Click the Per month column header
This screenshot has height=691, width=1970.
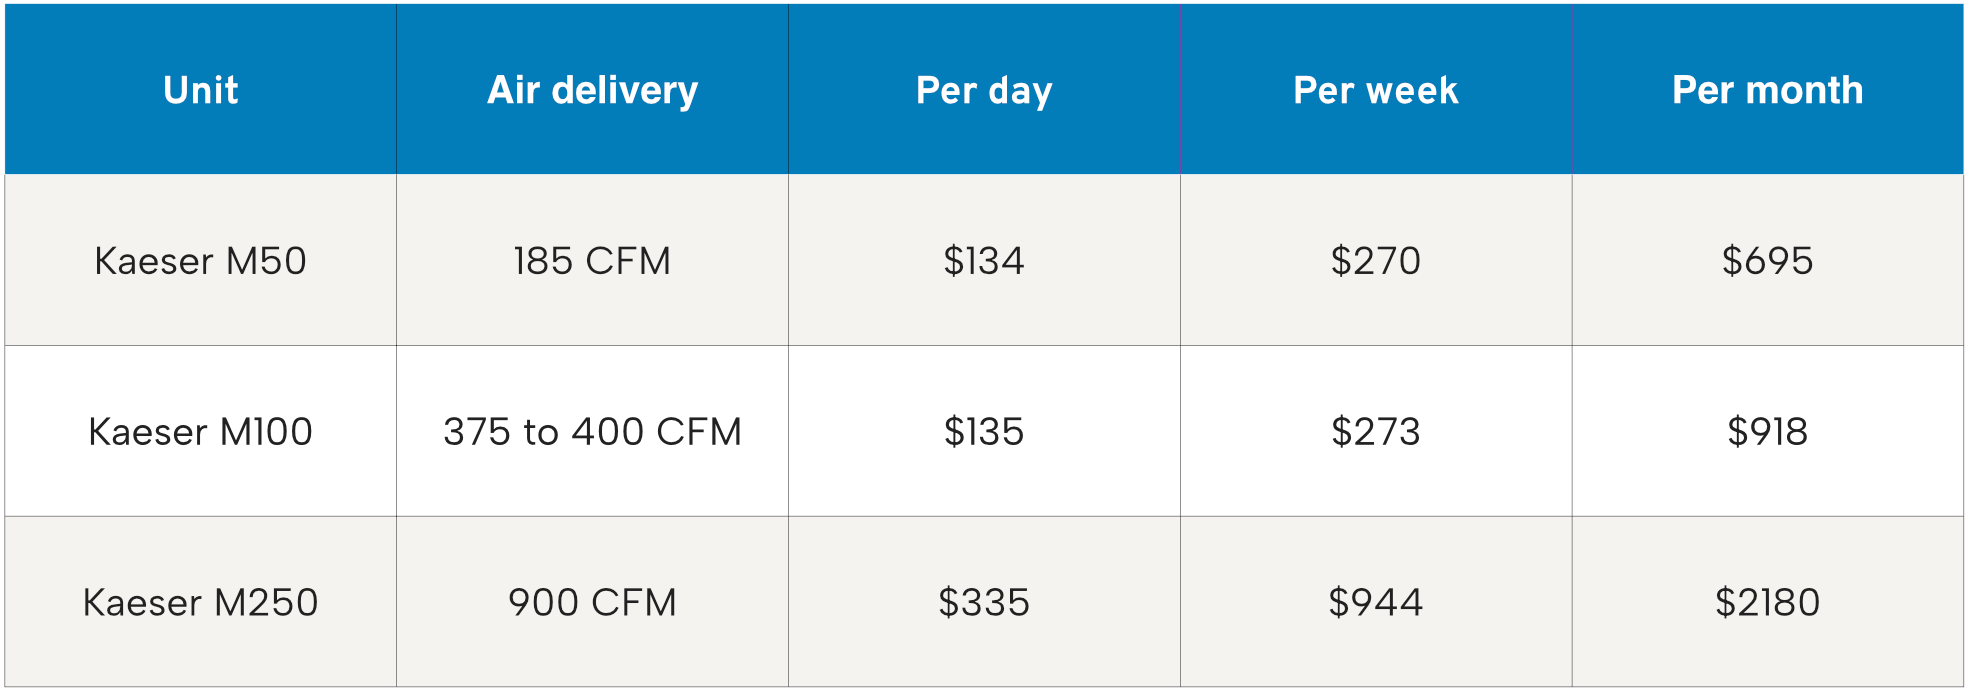pyautogui.click(x=1768, y=90)
